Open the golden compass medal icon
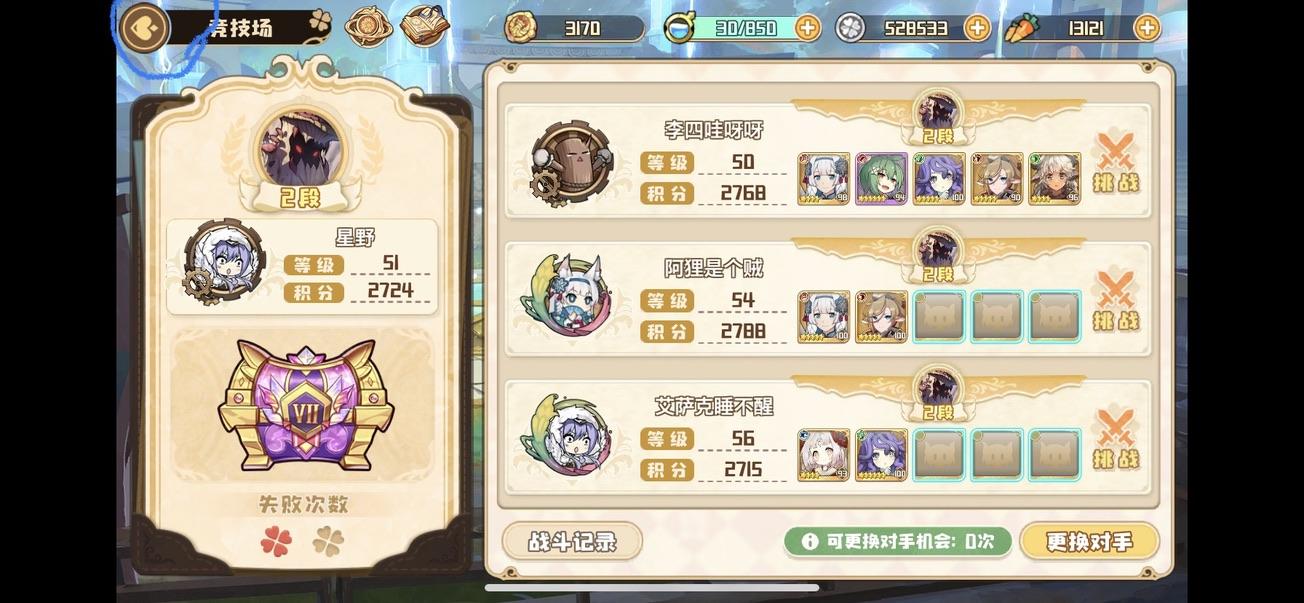Viewport: 1304px width, 603px height. (369, 27)
